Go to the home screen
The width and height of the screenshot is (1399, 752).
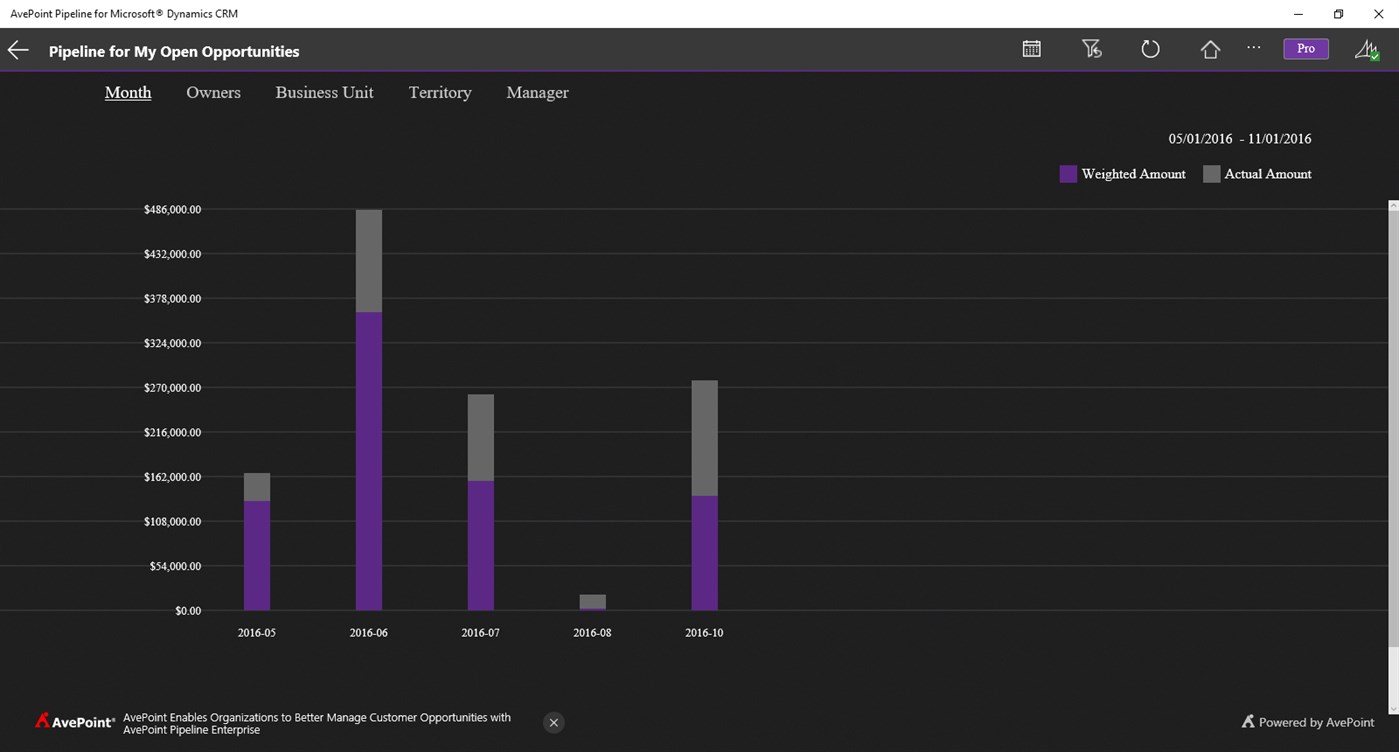click(1209, 48)
